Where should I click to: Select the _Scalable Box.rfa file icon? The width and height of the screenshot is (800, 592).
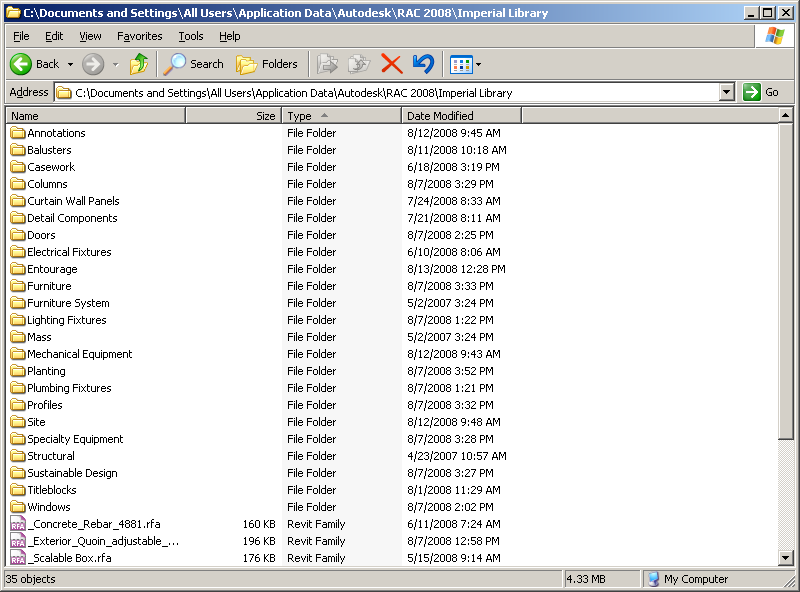(x=18, y=558)
